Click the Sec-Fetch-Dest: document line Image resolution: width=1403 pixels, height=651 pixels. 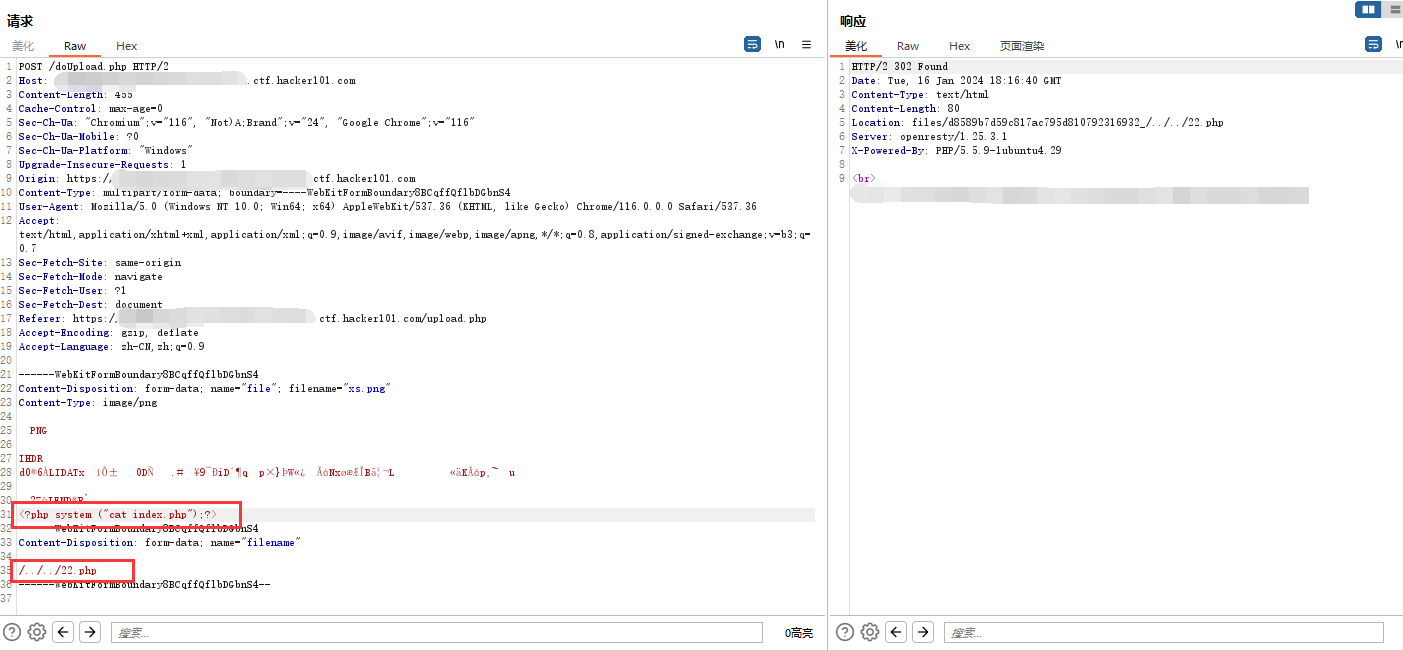point(90,304)
